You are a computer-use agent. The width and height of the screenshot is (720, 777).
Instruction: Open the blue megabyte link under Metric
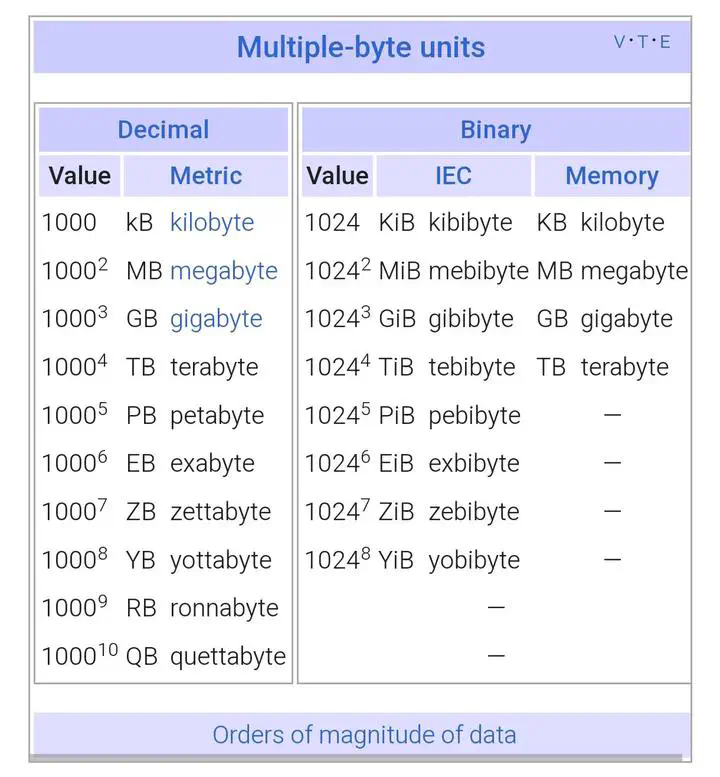[224, 270]
